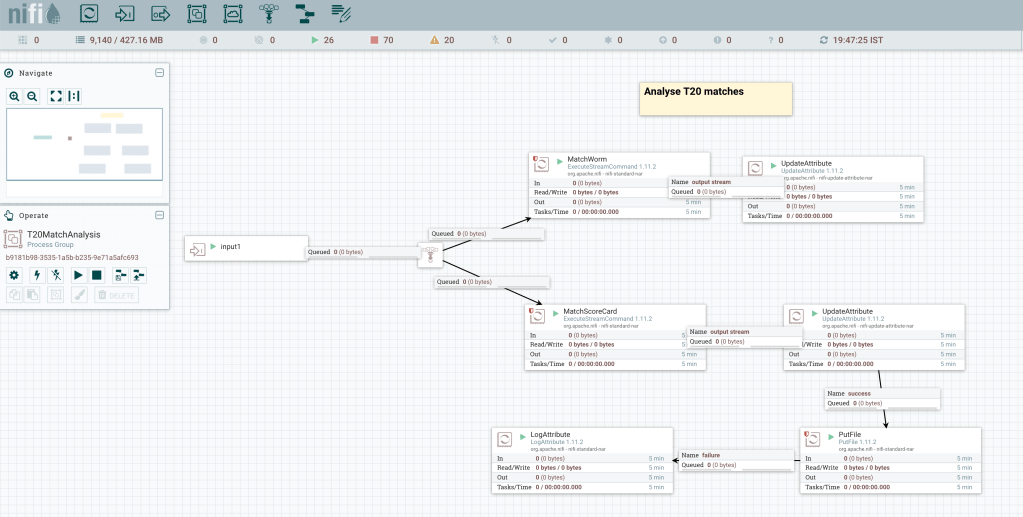
Task: Click the zoom out button in Navigate
Action: click(32, 96)
